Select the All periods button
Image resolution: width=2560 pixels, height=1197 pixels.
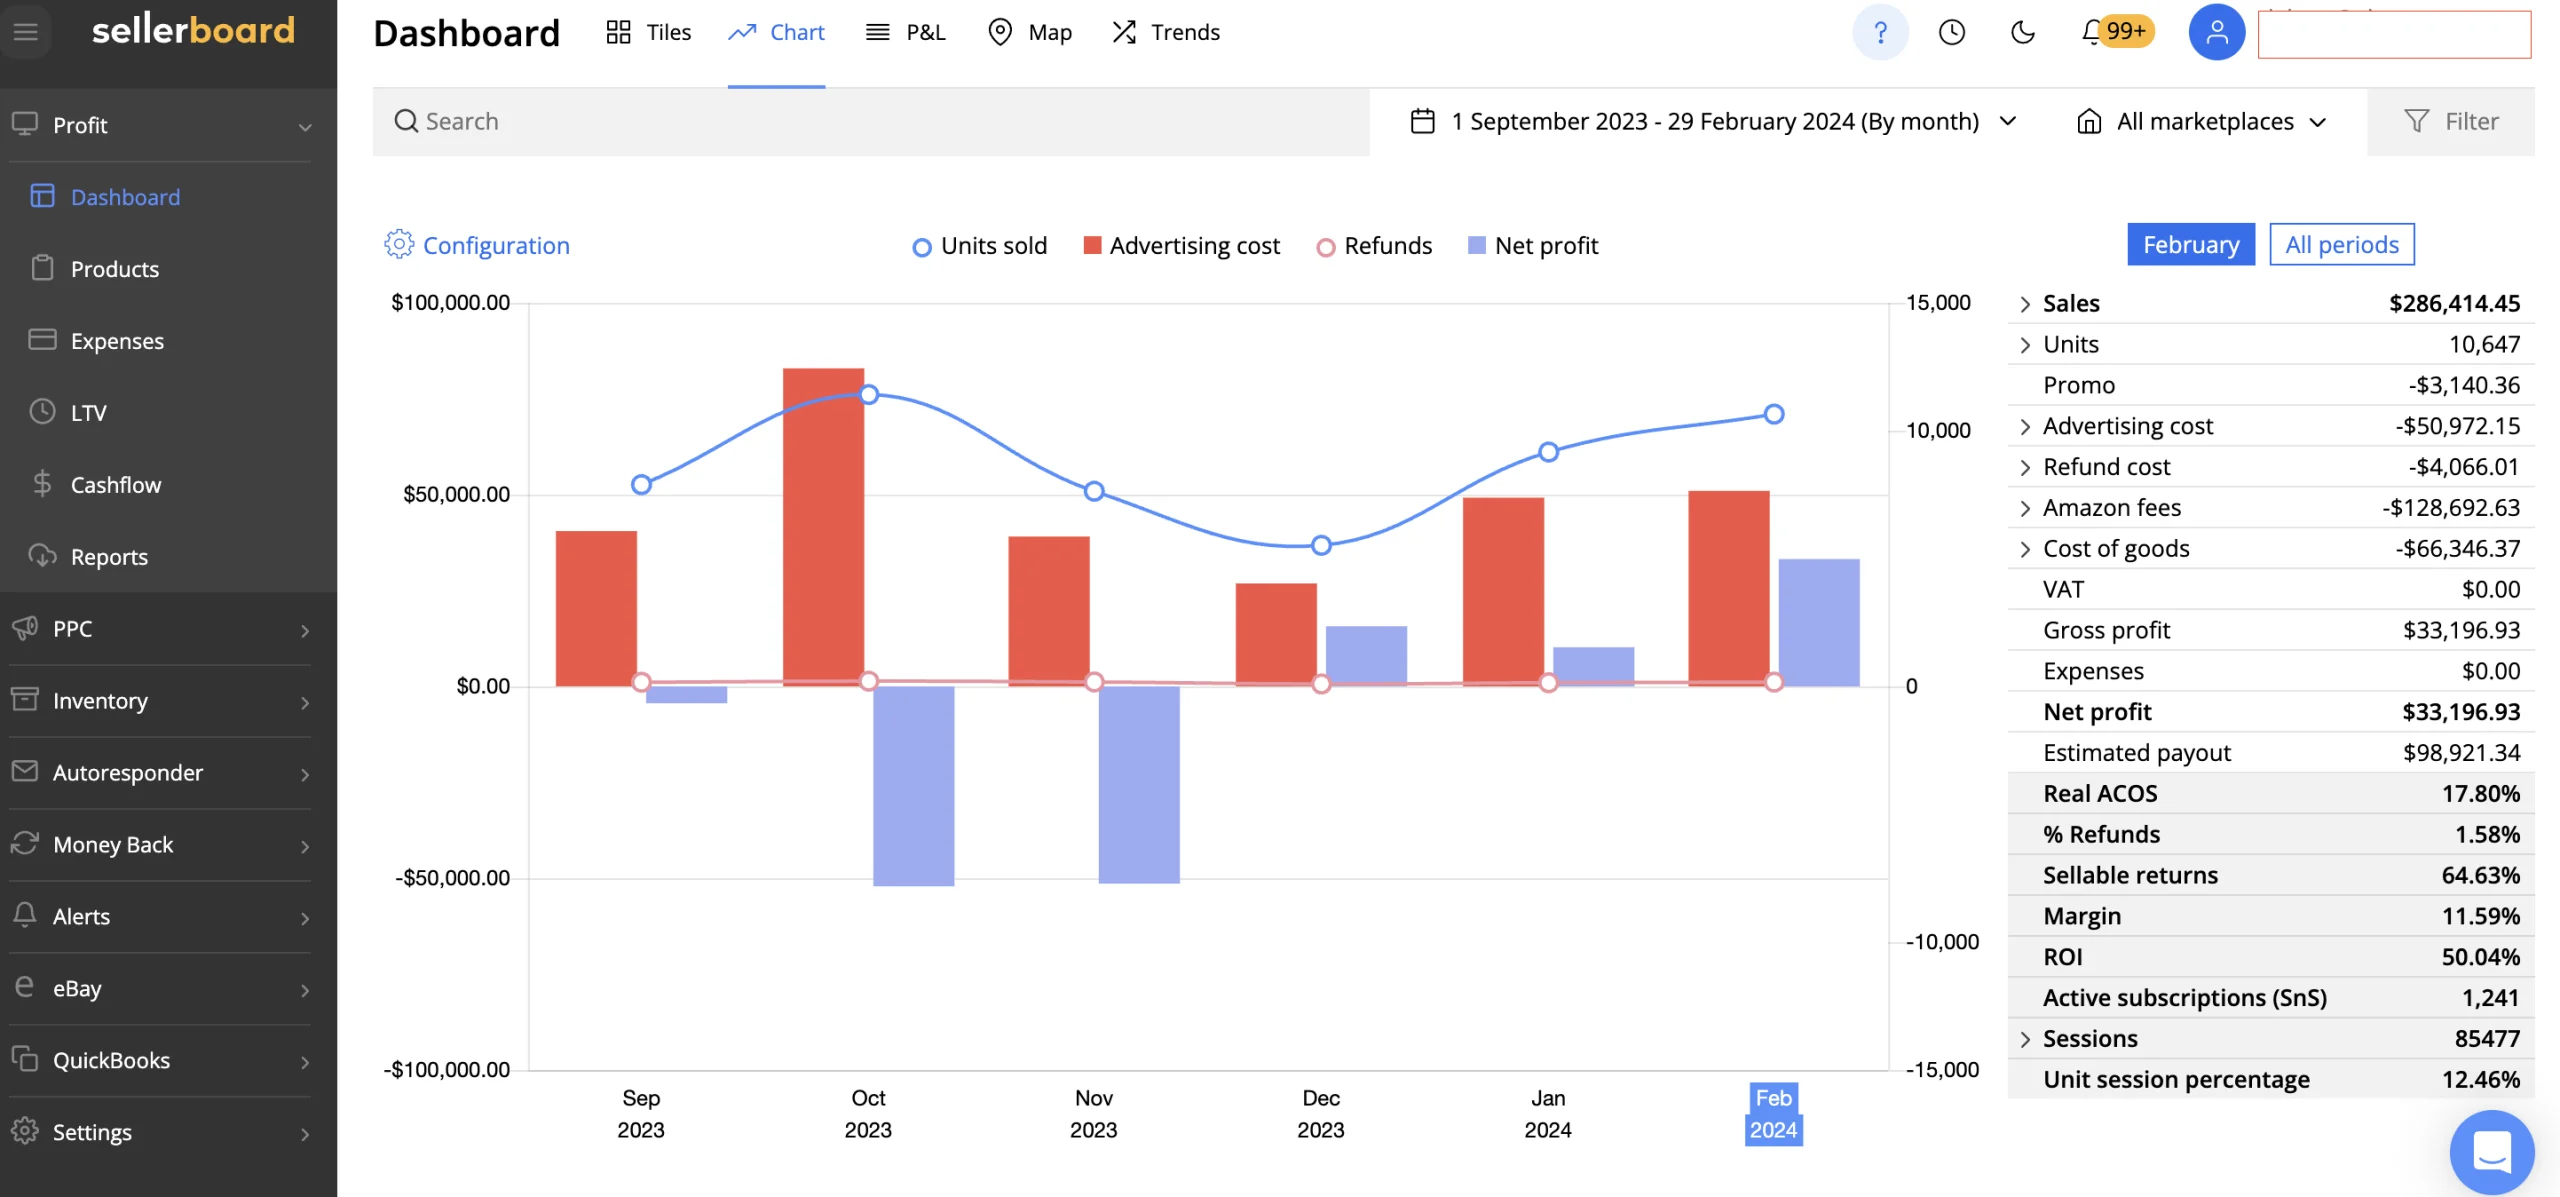[2342, 244]
